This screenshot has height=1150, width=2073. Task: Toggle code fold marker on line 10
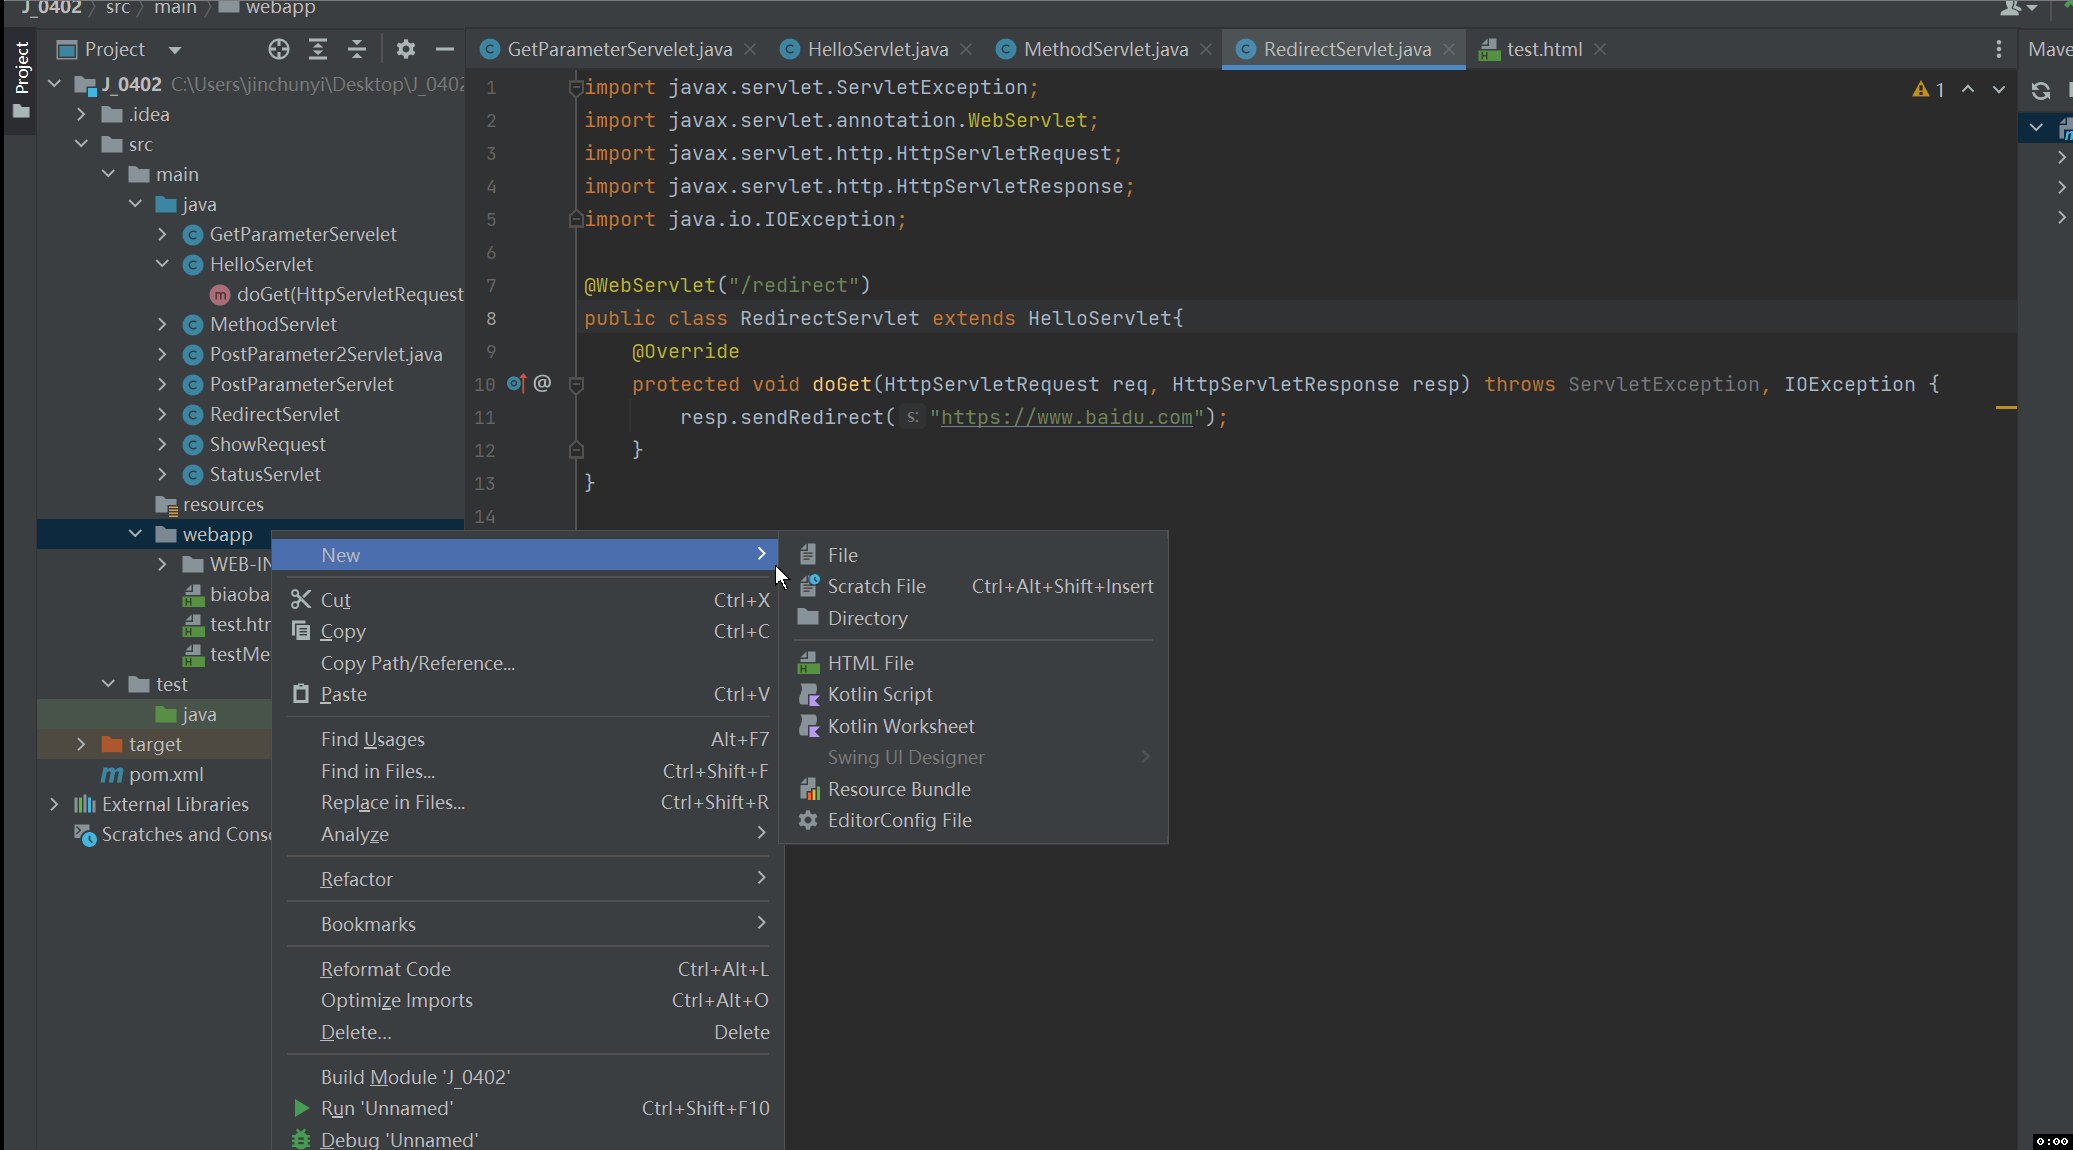(x=576, y=384)
